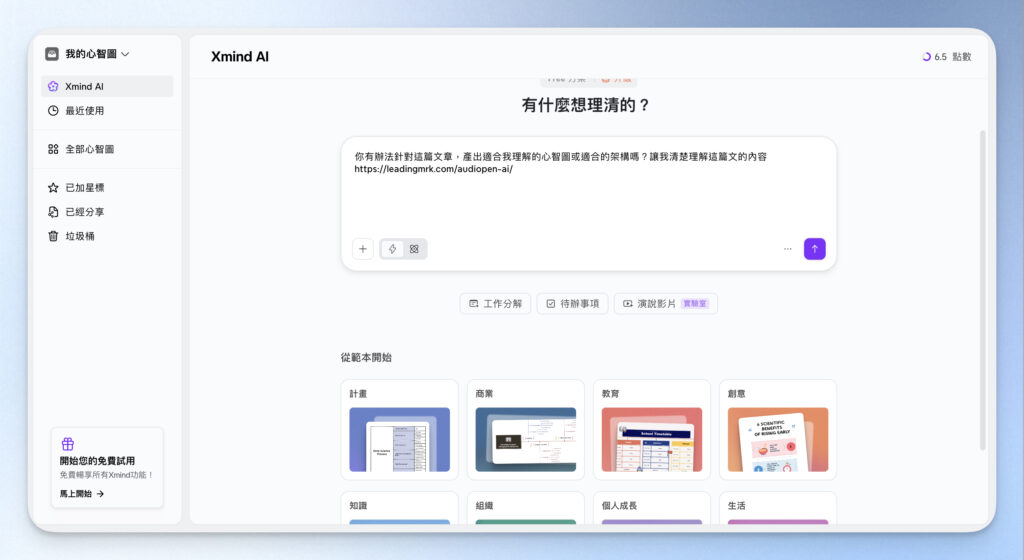Show 全部心智圖 all mind maps
1024x560 pixels.
[107, 149]
